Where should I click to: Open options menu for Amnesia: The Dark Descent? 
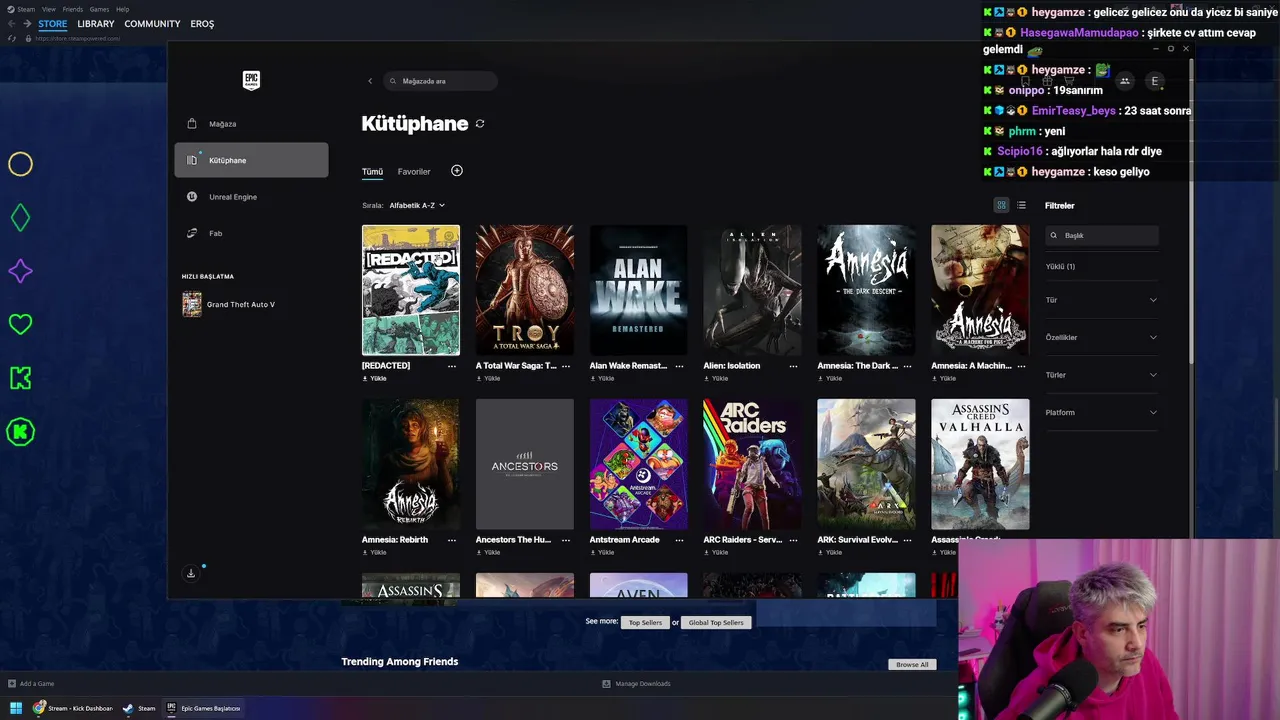(908, 366)
